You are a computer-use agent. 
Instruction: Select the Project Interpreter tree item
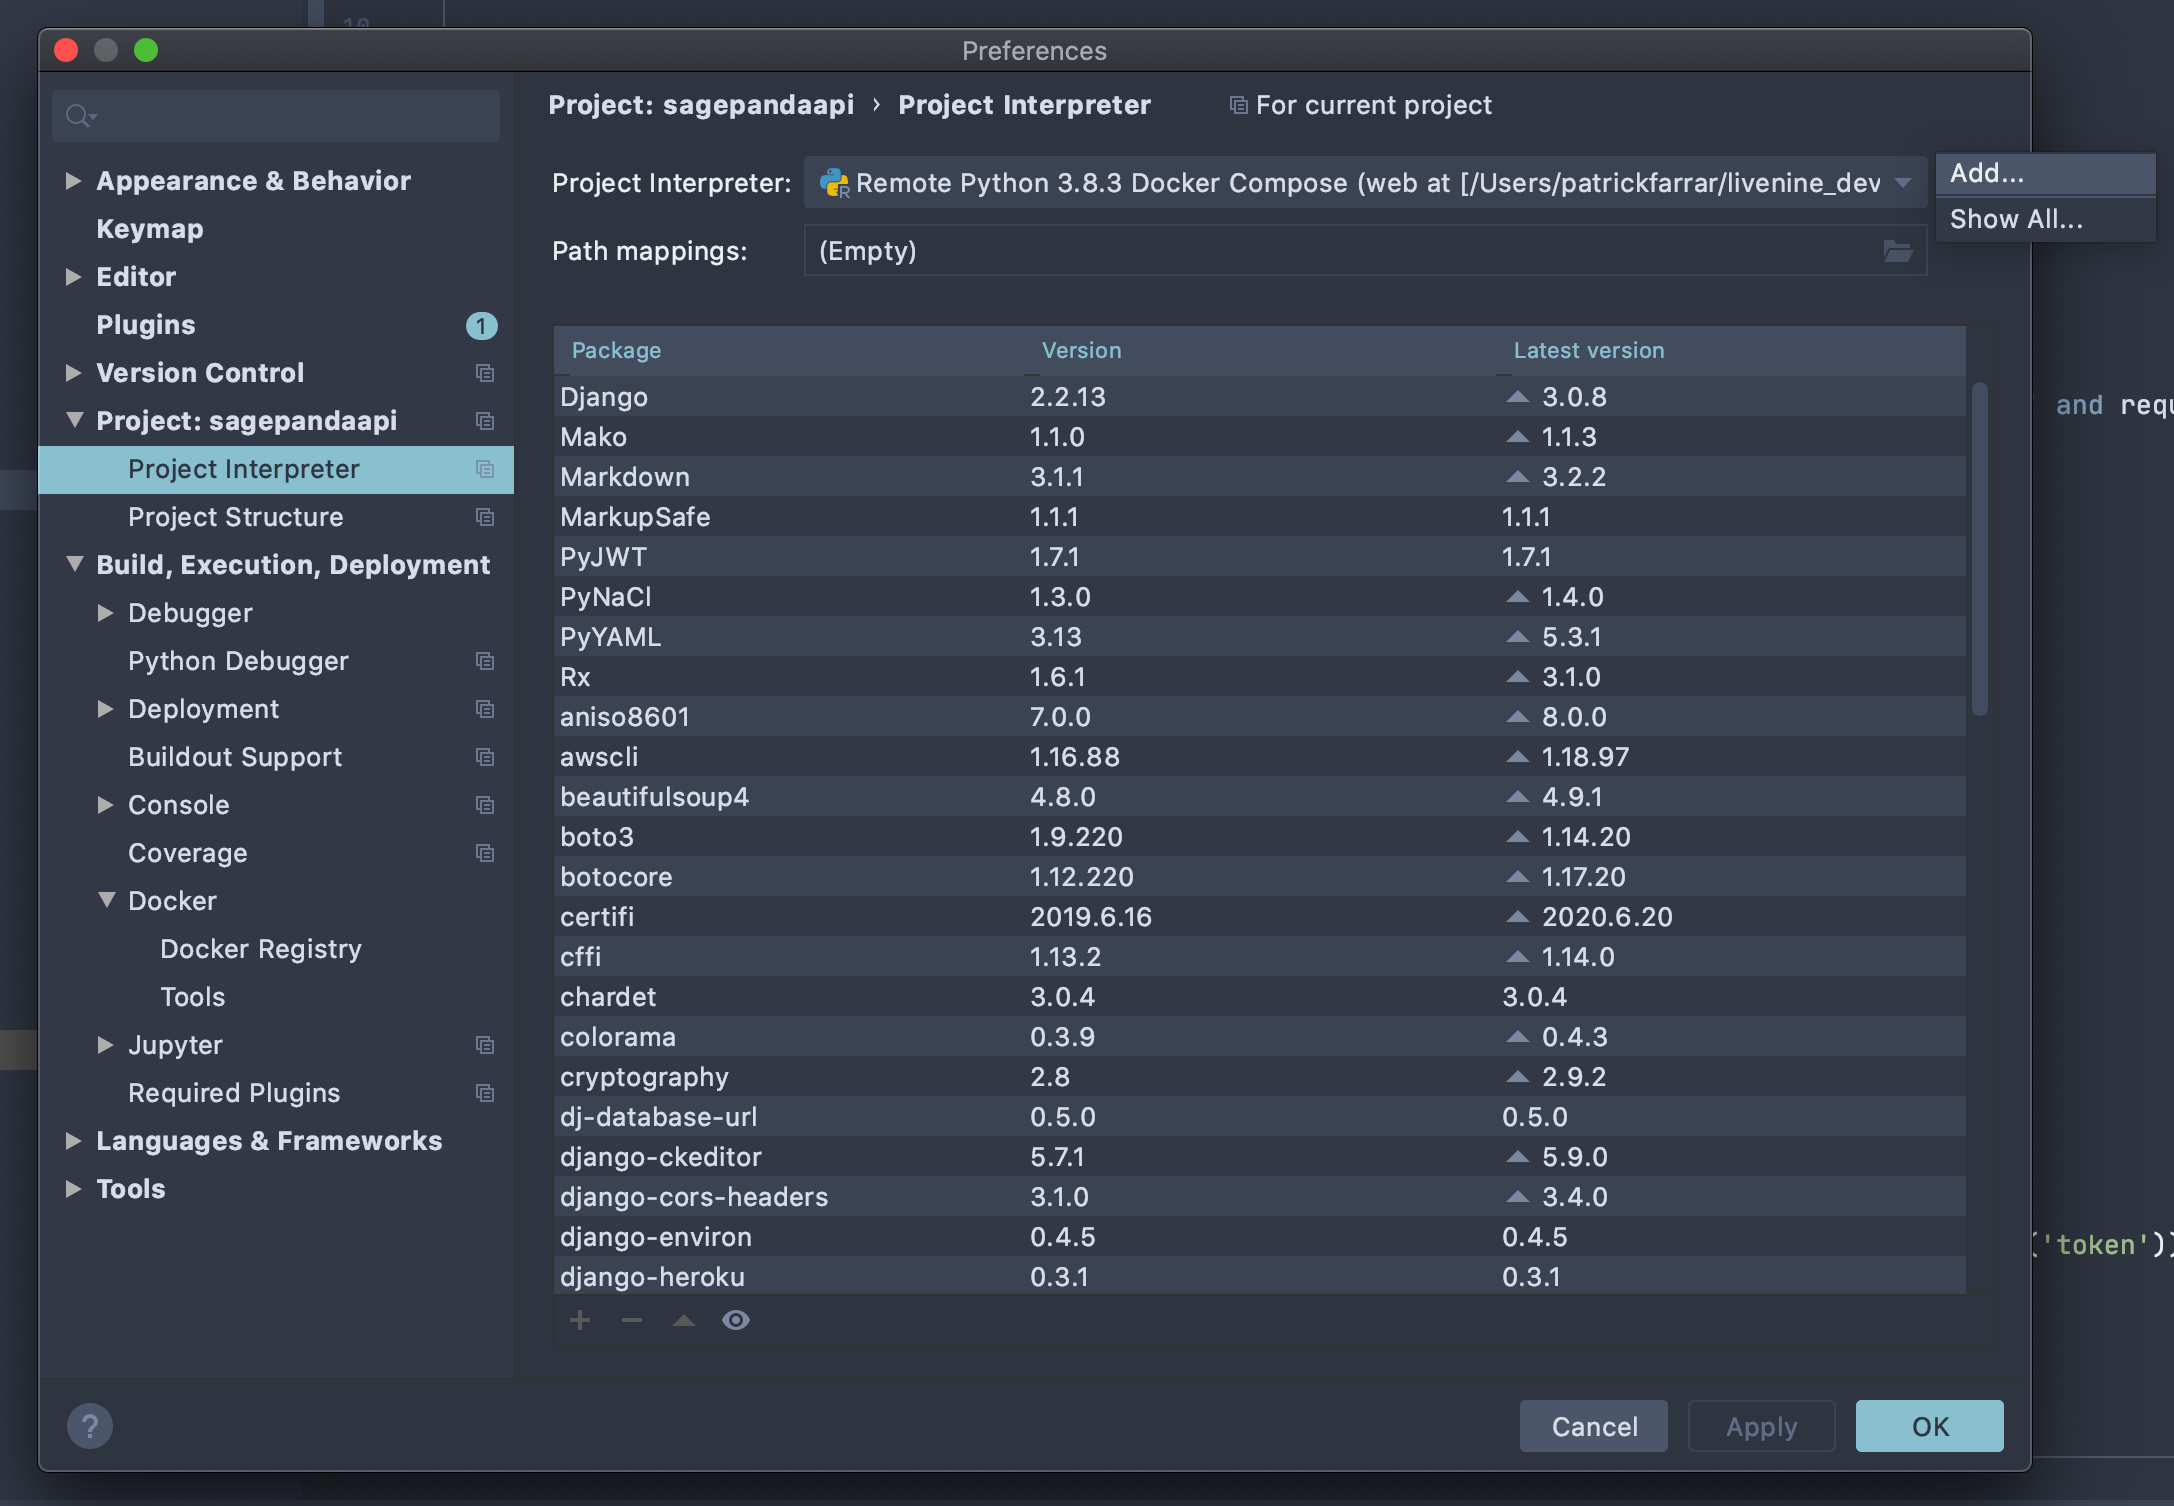(x=276, y=470)
